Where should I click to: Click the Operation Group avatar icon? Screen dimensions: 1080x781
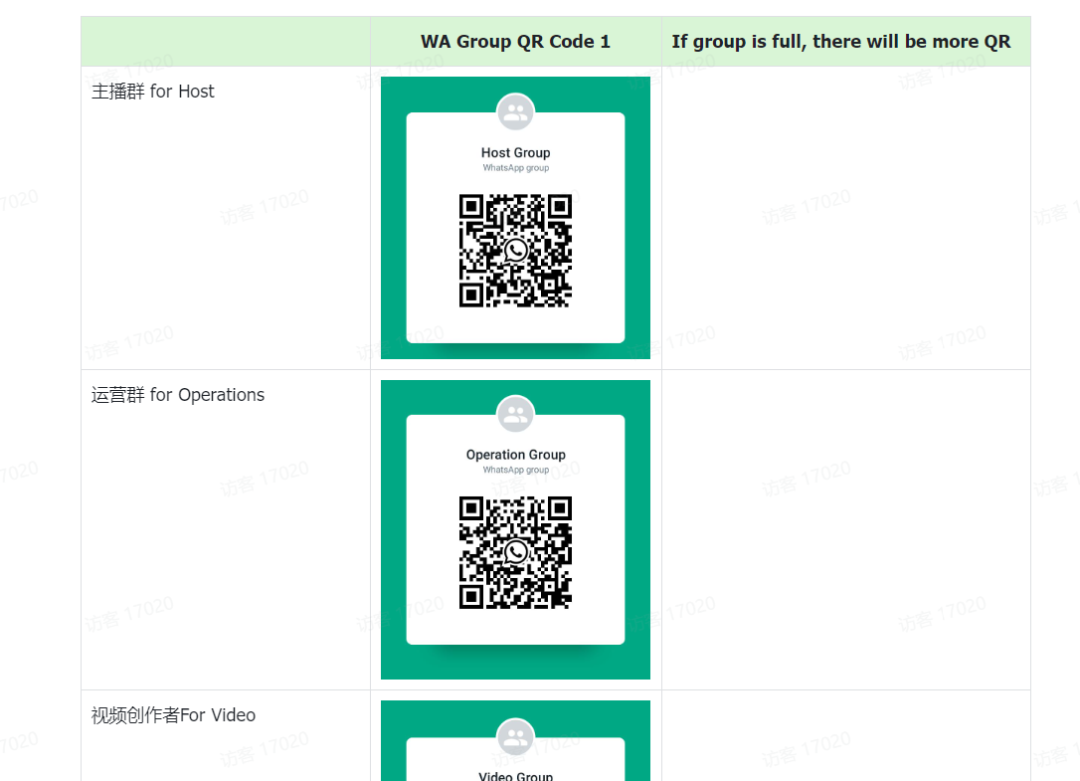[515, 414]
